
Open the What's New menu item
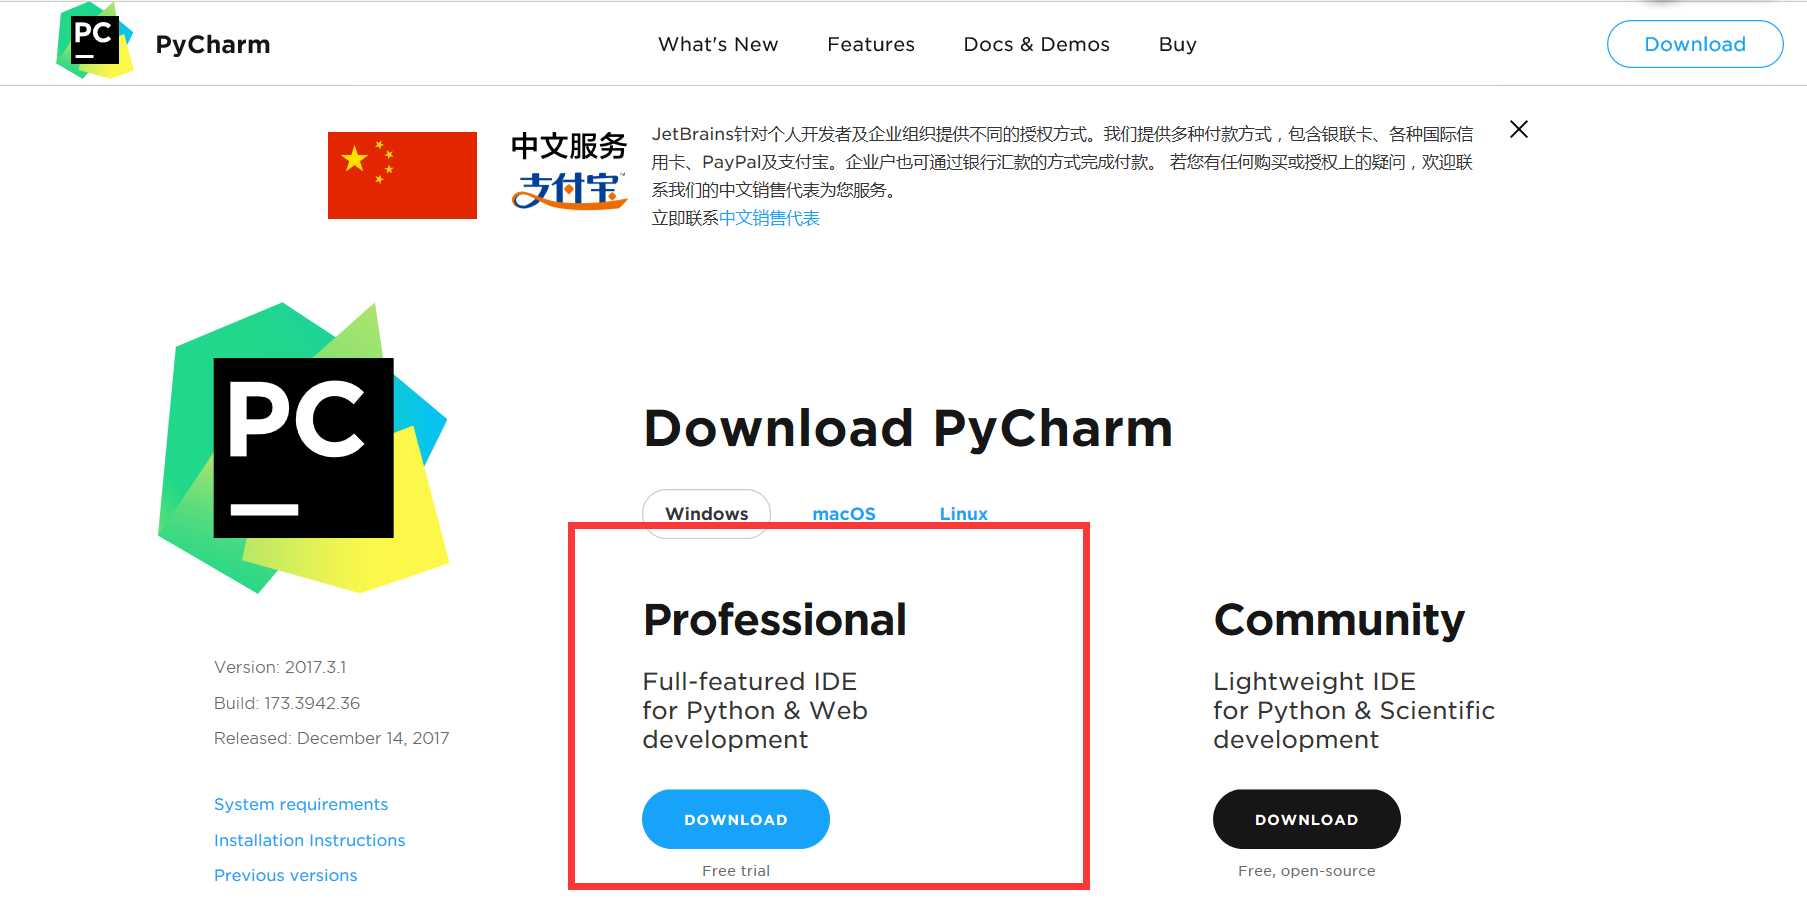(718, 44)
